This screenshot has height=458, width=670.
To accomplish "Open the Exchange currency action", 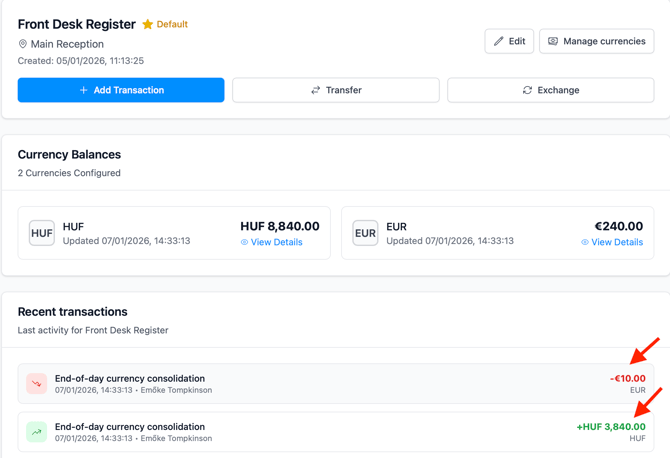I will (x=550, y=90).
